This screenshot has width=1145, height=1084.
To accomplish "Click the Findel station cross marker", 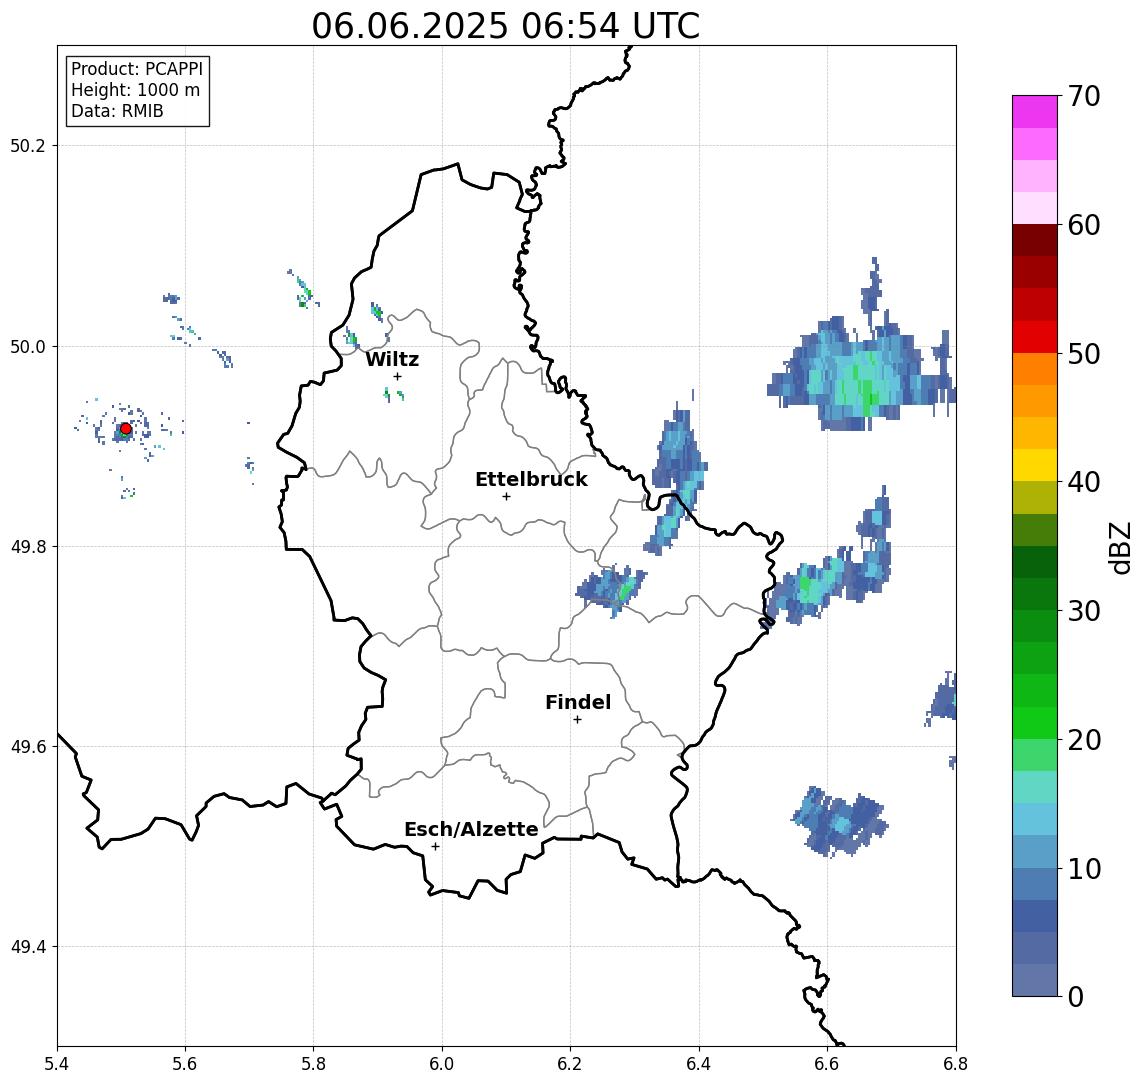I will (577, 720).
